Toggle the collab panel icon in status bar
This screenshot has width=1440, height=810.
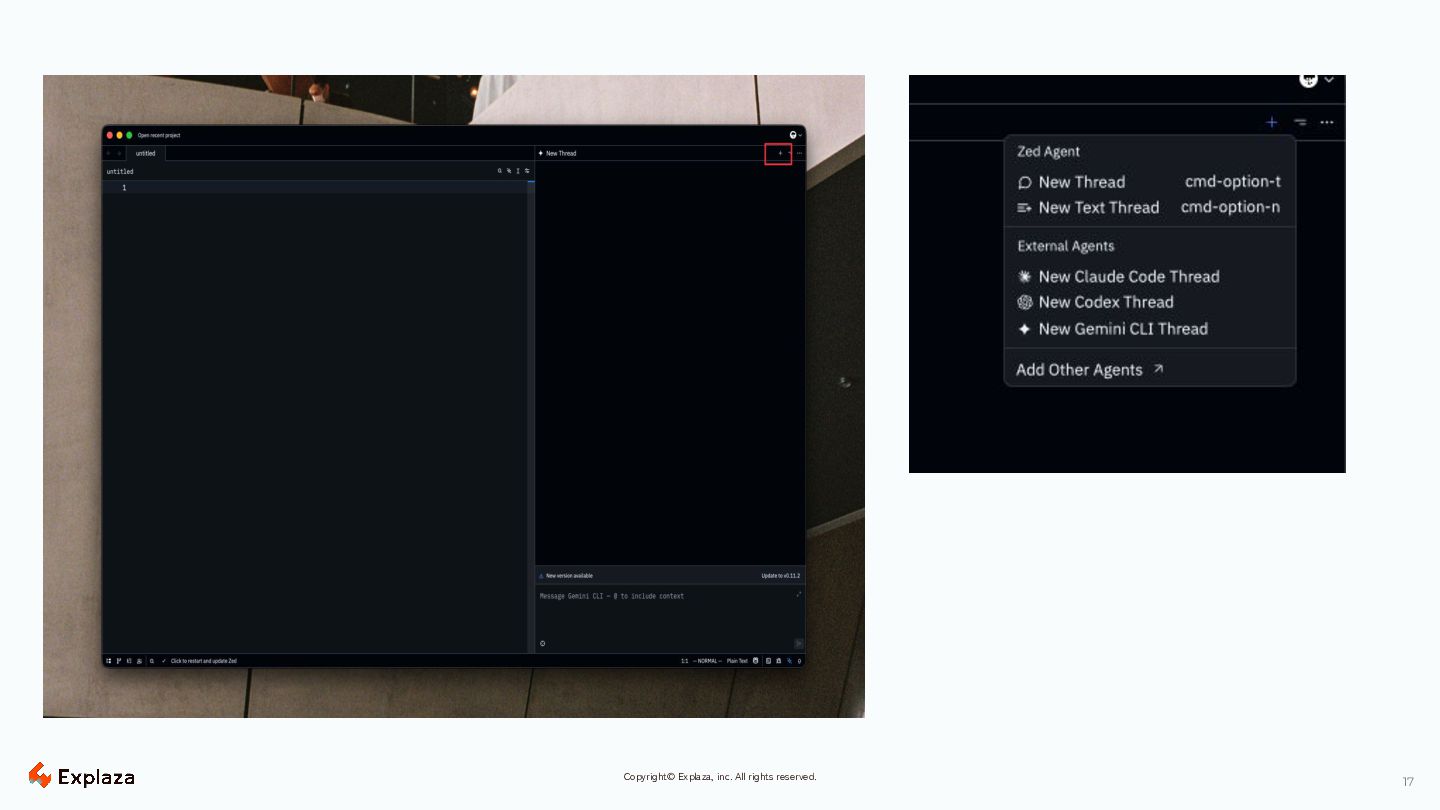coord(139,661)
